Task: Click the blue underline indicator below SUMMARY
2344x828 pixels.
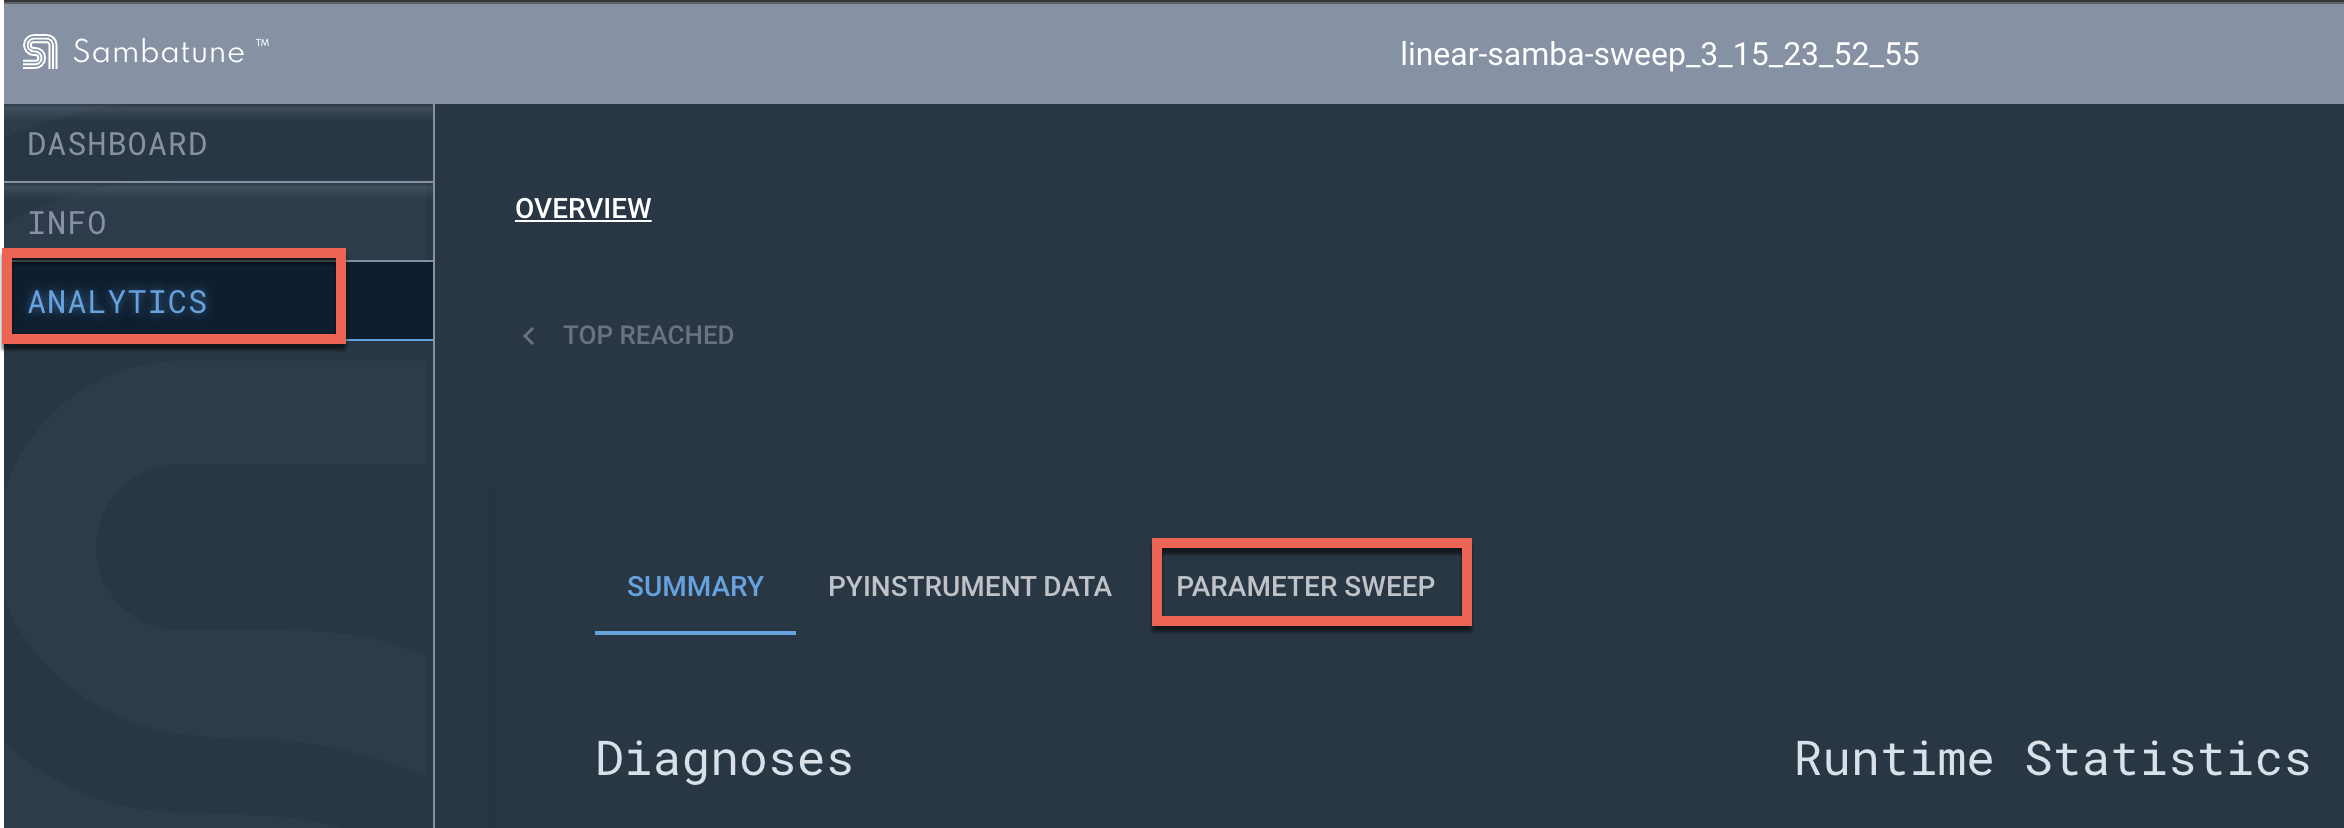Action: coord(694,632)
